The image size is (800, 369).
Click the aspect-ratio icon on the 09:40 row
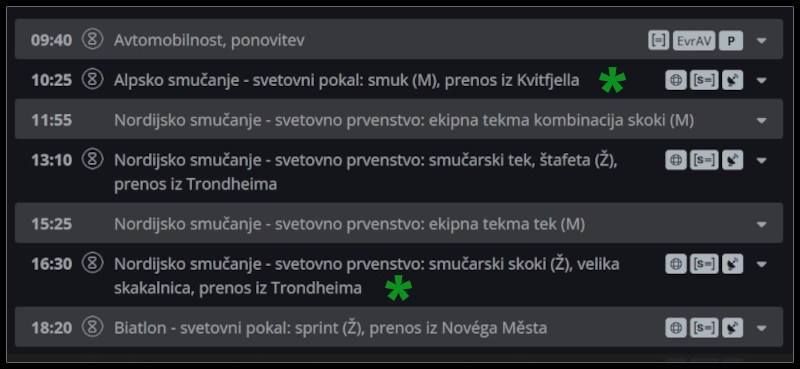tap(659, 40)
